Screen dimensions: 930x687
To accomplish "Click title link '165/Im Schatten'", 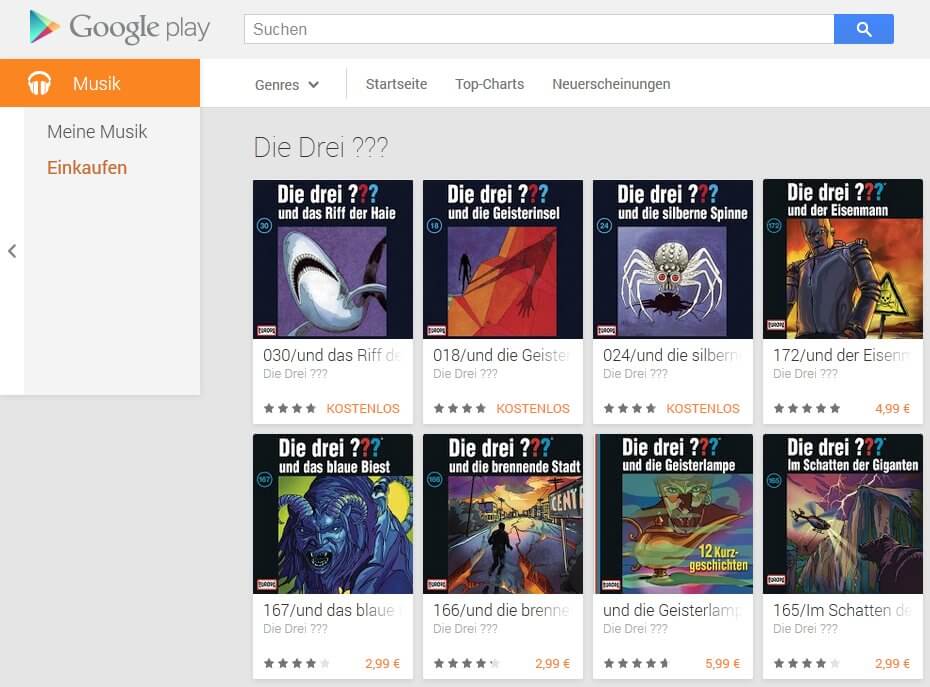I will pyautogui.click(x=842, y=610).
